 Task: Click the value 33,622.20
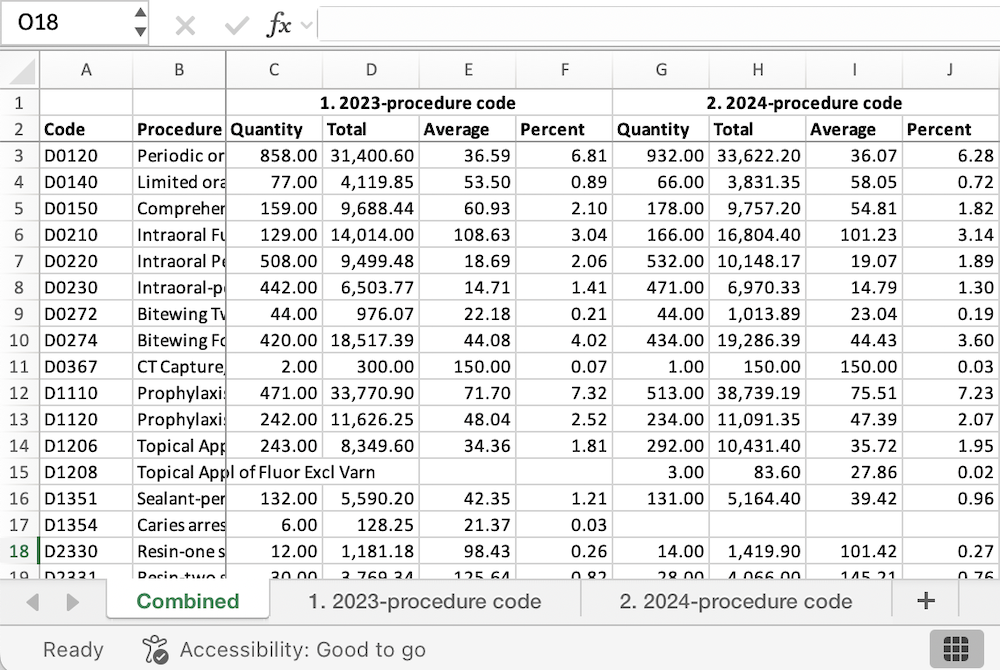(x=758, y=156)
